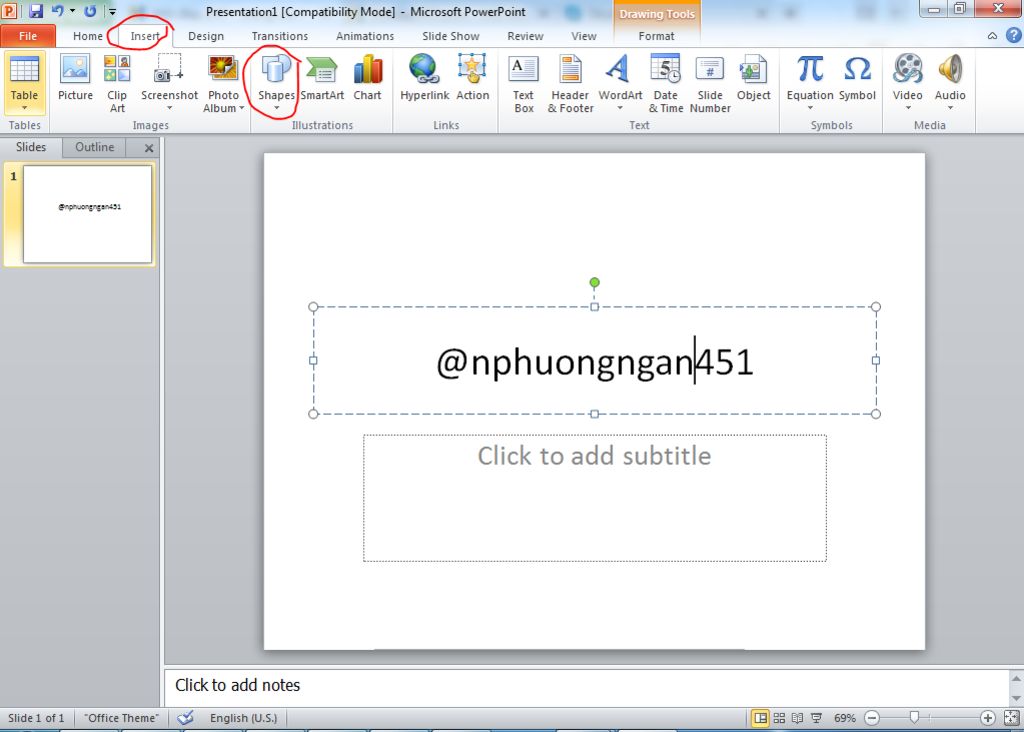Open PowerPoint Help question mark

(x=1014, y=35)
